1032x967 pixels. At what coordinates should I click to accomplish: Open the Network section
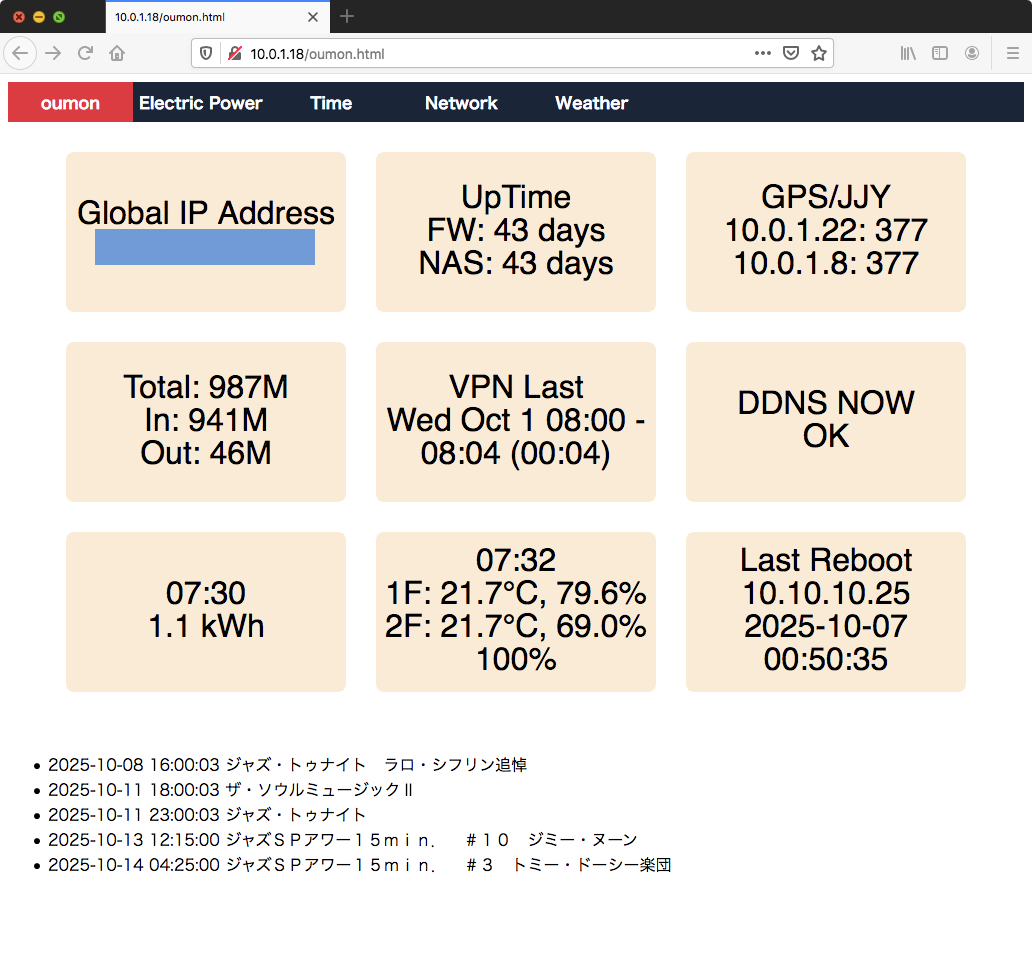(x=461, y=102)
